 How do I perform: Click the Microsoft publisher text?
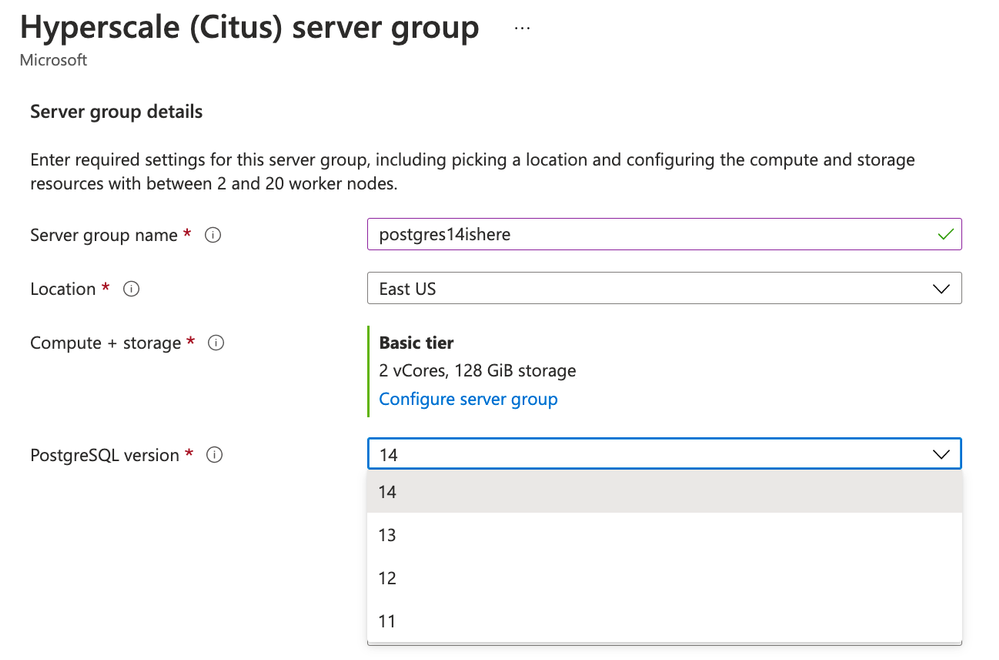[x=53, y=60]
